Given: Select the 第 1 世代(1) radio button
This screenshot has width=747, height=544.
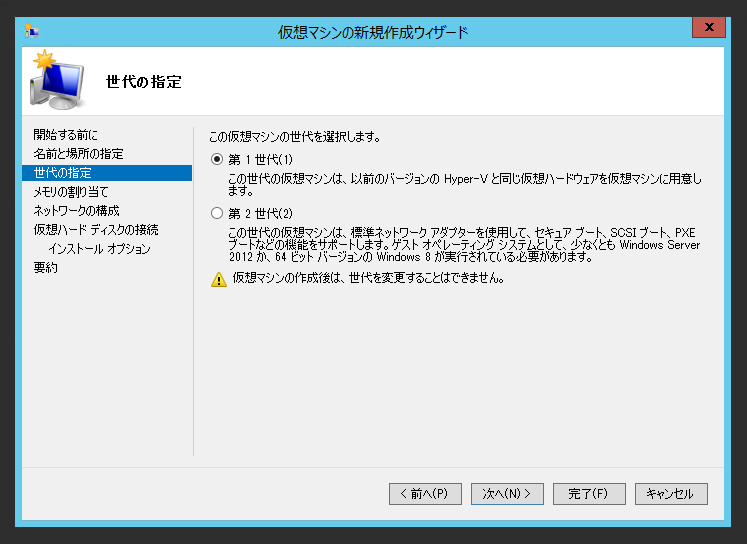Looking at the screenshot, I should click(217, 159).
